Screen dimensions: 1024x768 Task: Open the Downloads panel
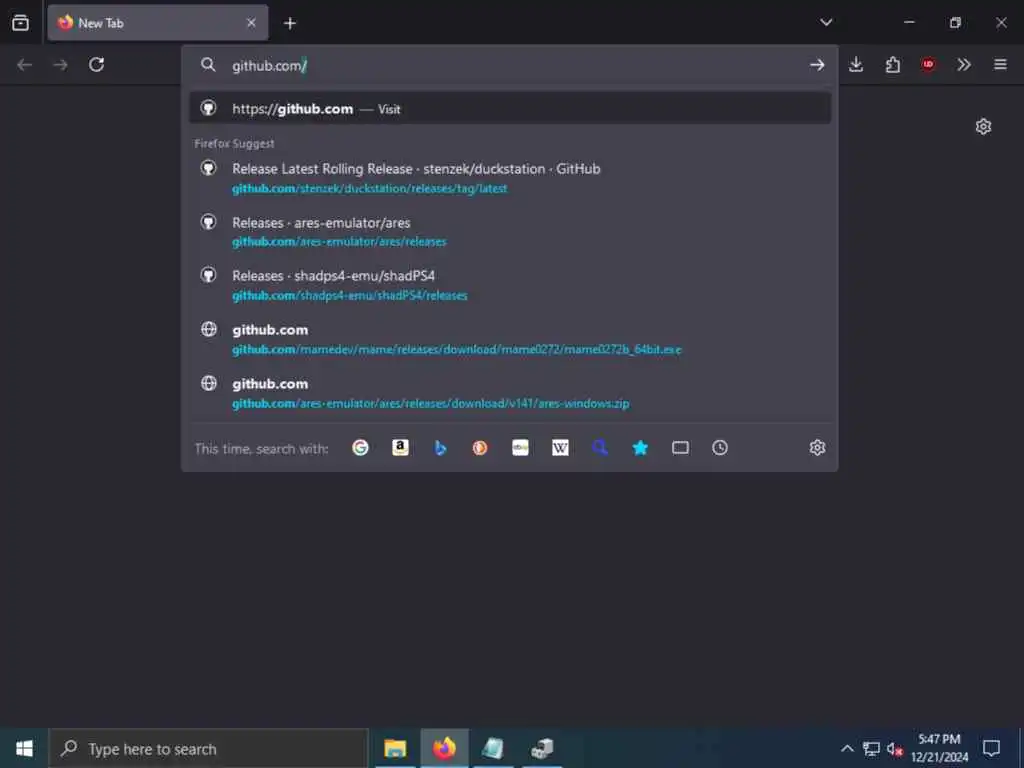[x=856, y=65]
